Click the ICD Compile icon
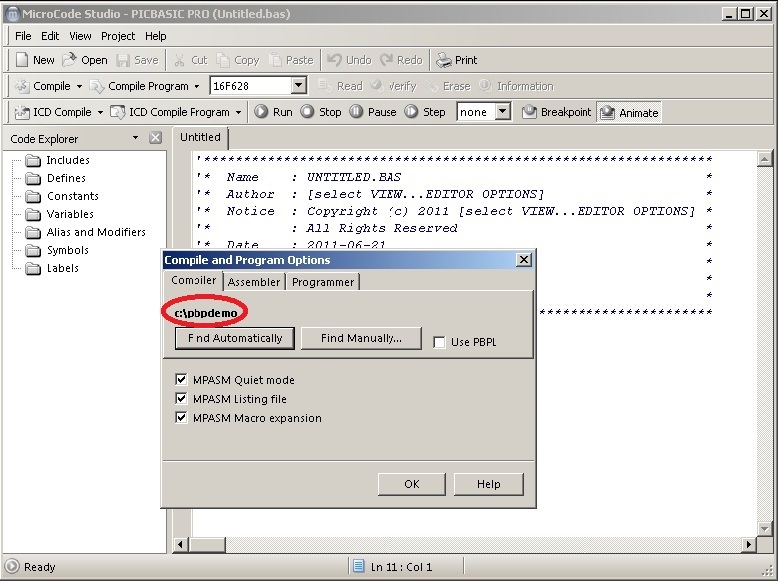This screenshot has width=778, height=581. point(21,112)
